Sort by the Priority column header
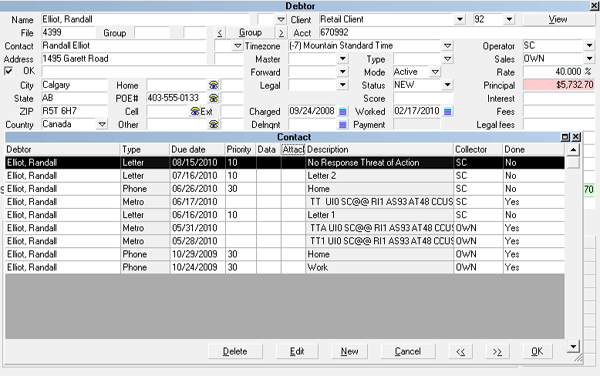Viewport: 600px width, 376px height. (241, 150)
